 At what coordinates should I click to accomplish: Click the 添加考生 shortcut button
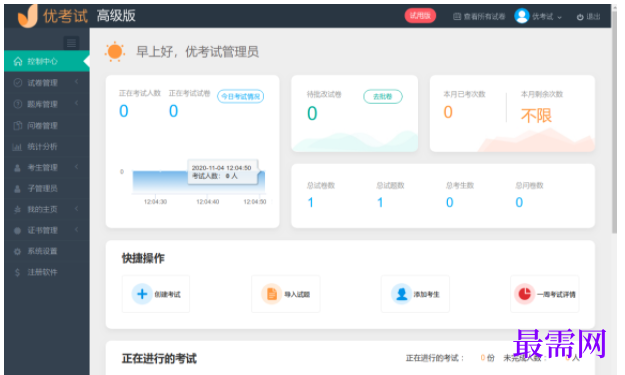coord(415,294)
